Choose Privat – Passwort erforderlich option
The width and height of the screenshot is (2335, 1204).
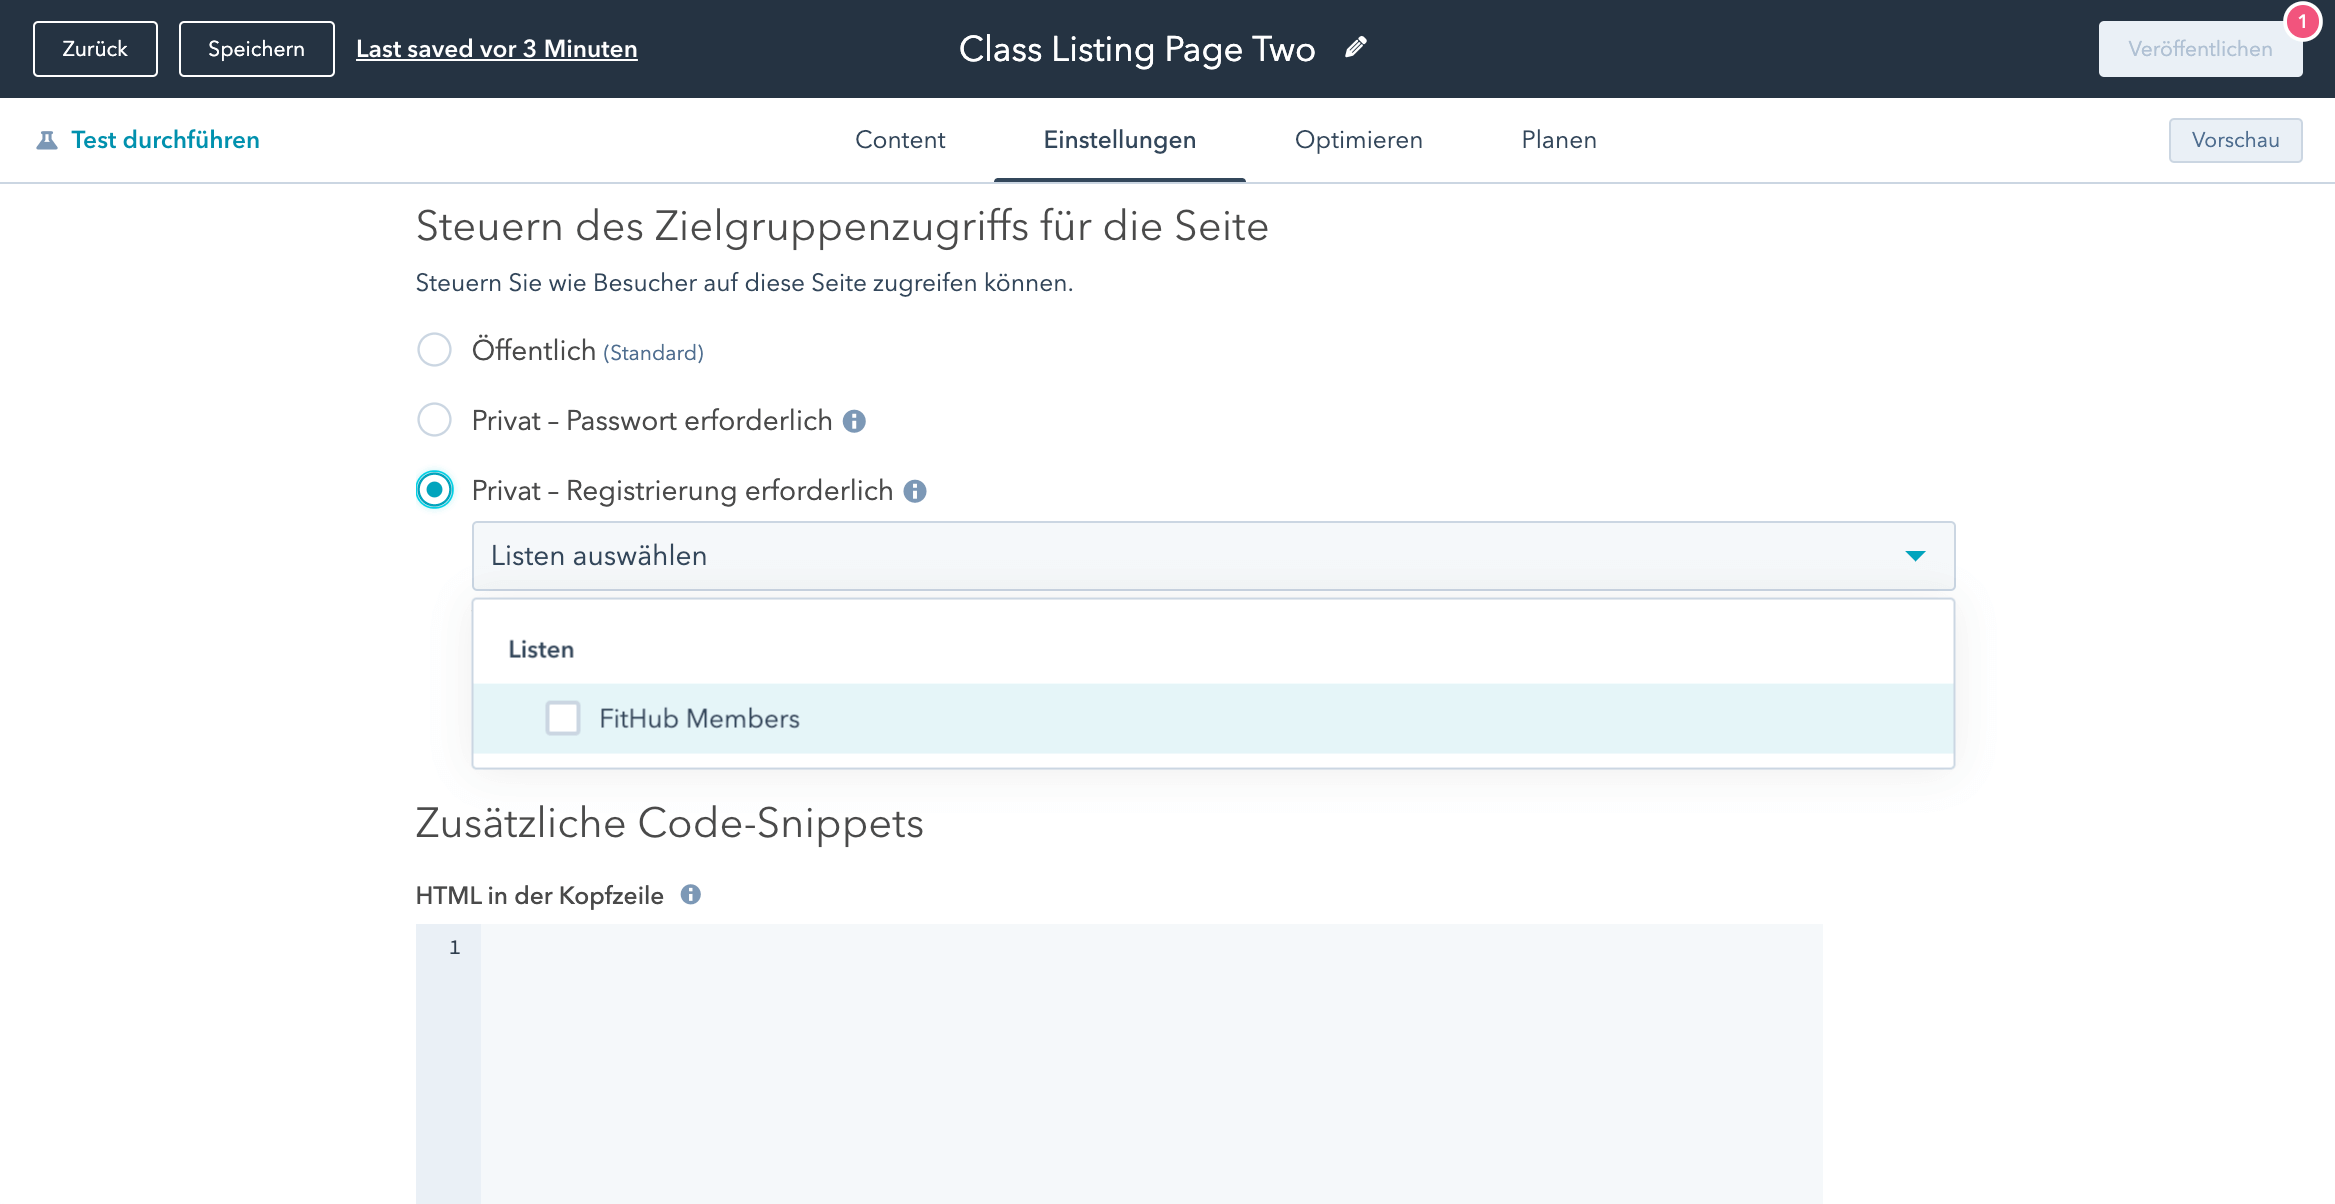(x=434, y=420)
